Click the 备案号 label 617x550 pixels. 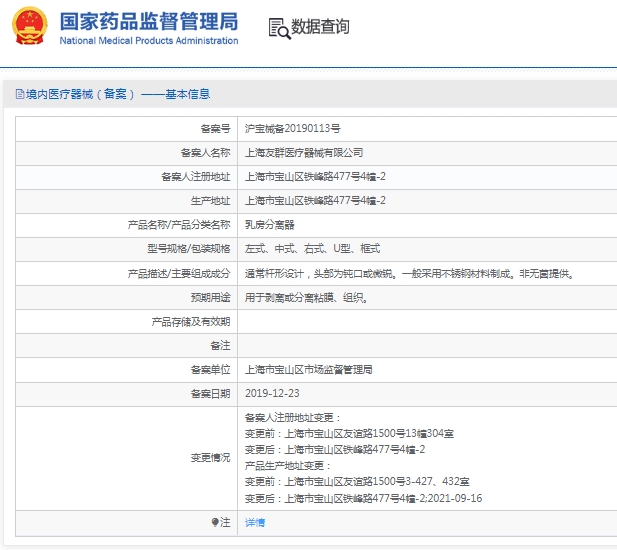215,129
